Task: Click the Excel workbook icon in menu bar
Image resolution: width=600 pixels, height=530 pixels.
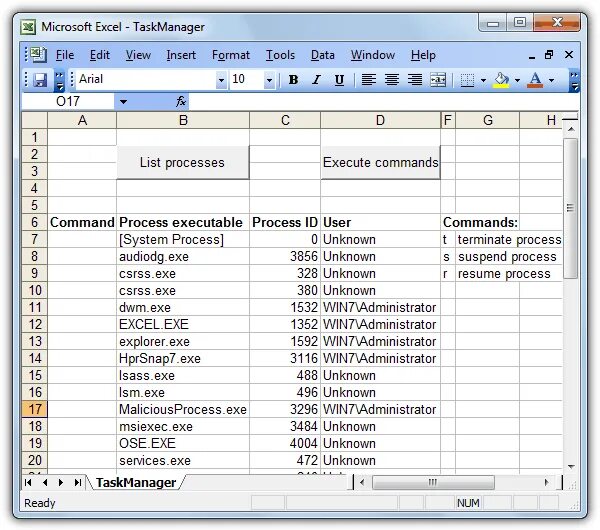Action: tap(38, 55)
